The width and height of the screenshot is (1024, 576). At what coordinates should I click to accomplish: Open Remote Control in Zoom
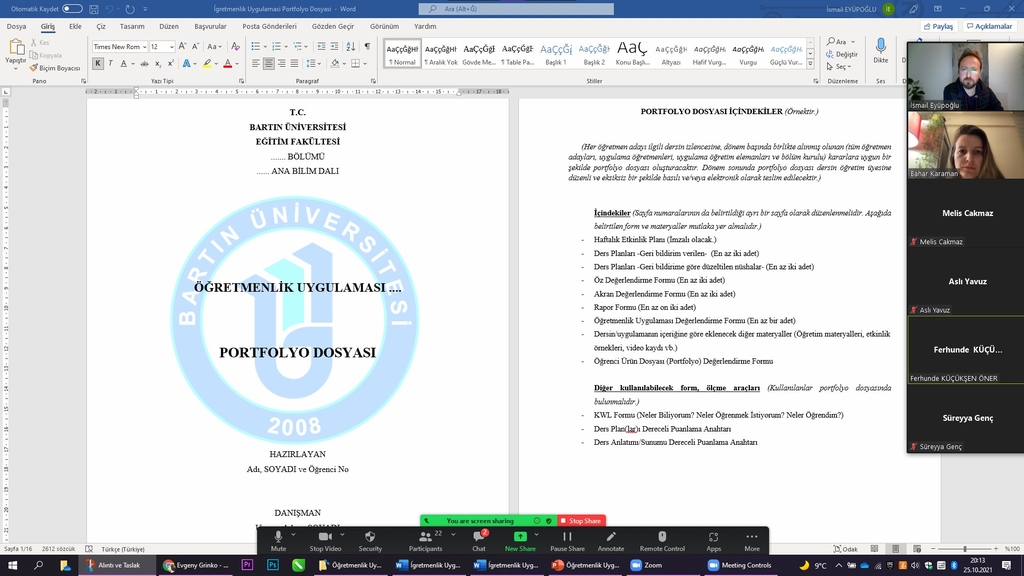point(662,540)
